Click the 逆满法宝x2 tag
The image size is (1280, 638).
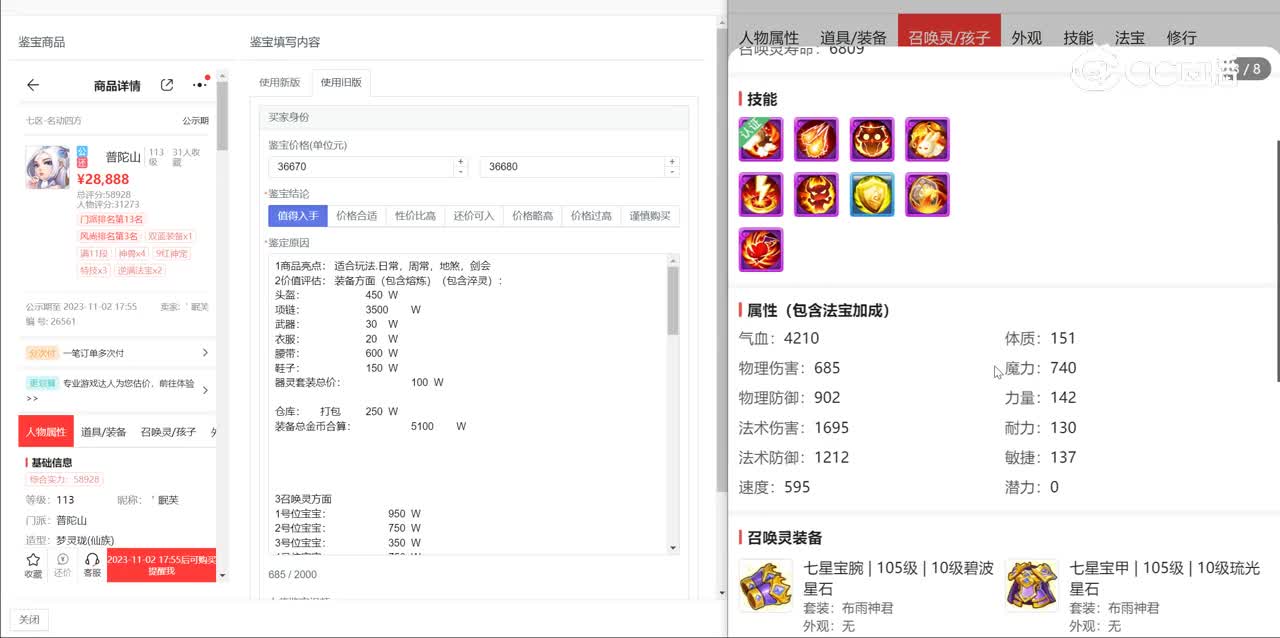140,270
